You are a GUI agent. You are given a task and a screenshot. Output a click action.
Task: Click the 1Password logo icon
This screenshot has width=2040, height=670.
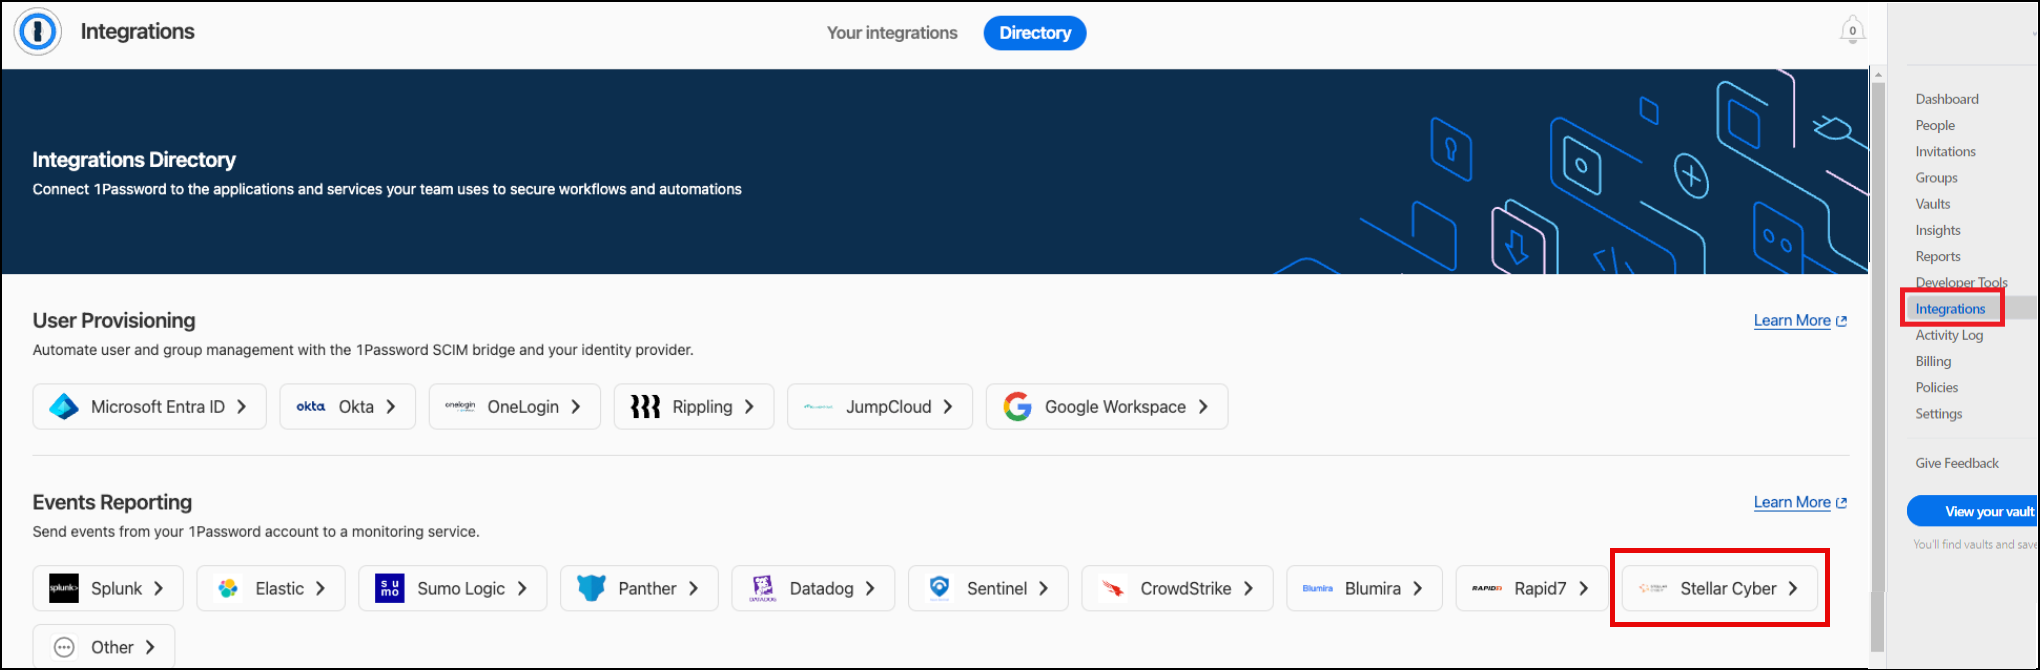coord(38,32)
